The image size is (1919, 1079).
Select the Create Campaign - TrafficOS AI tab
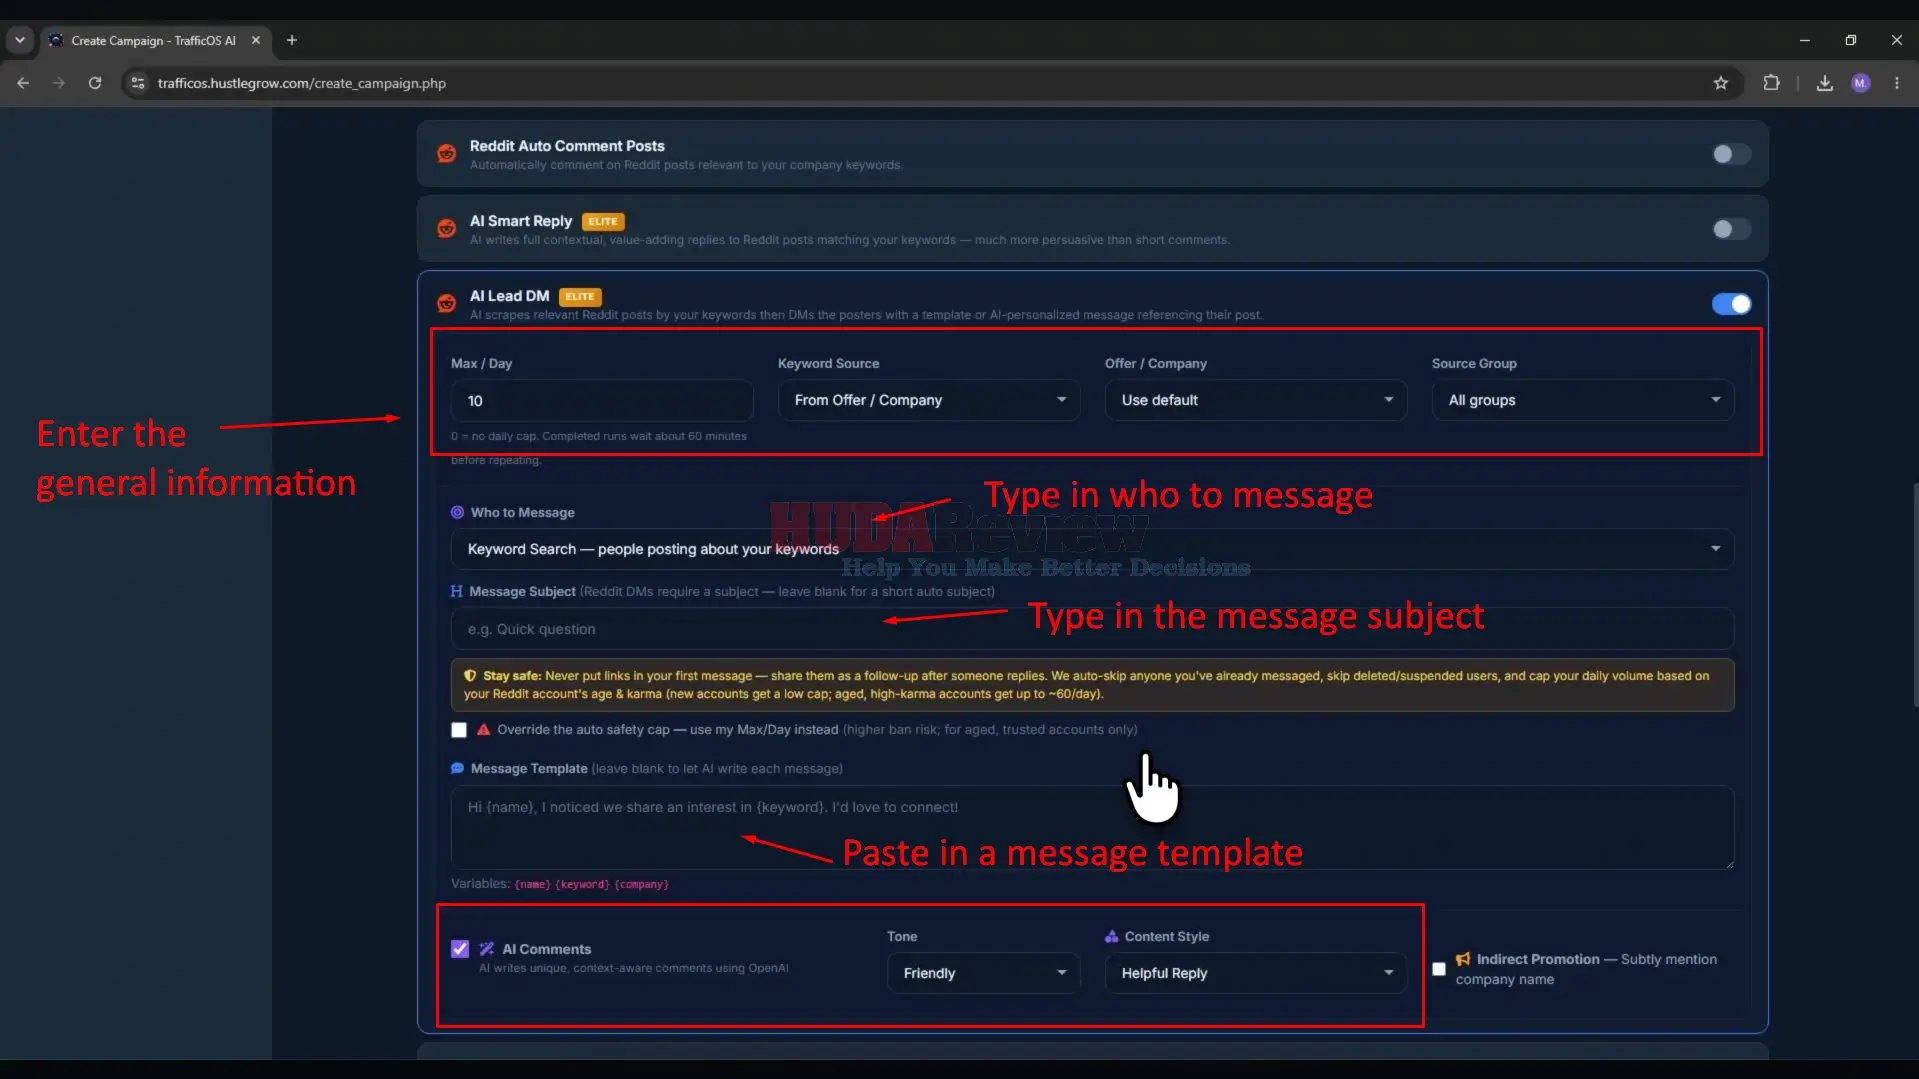click(x=153, y=40)
